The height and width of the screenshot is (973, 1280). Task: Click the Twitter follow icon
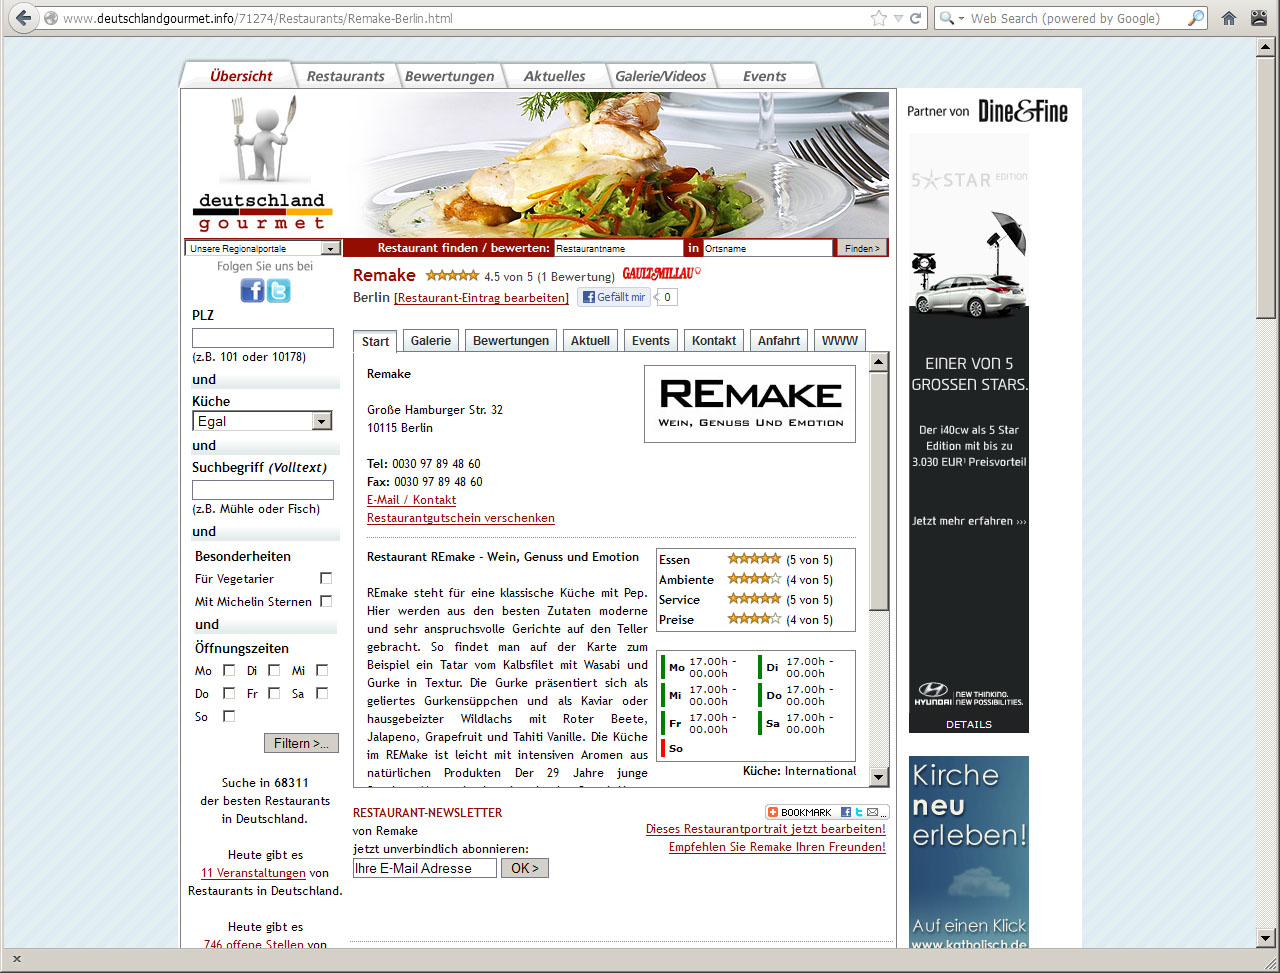[278, 290]
